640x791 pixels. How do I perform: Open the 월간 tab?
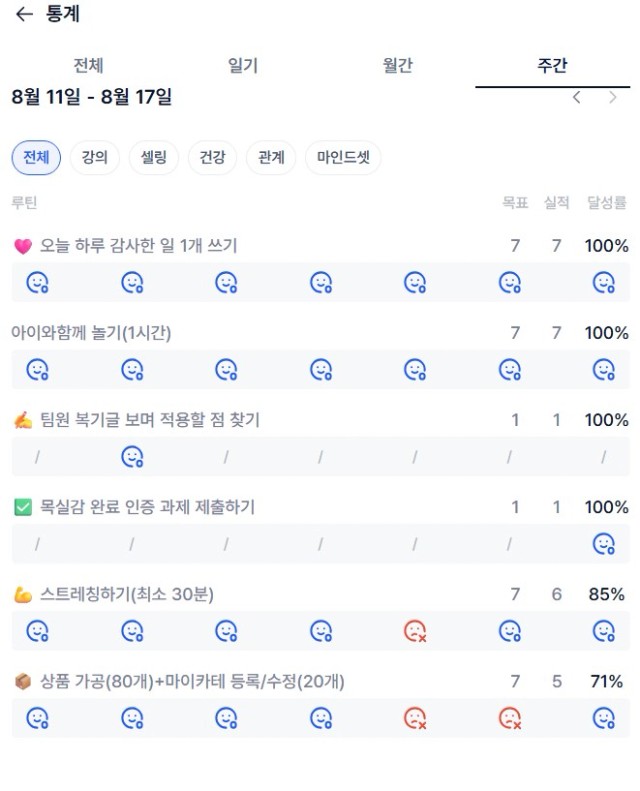coord(397,66)
